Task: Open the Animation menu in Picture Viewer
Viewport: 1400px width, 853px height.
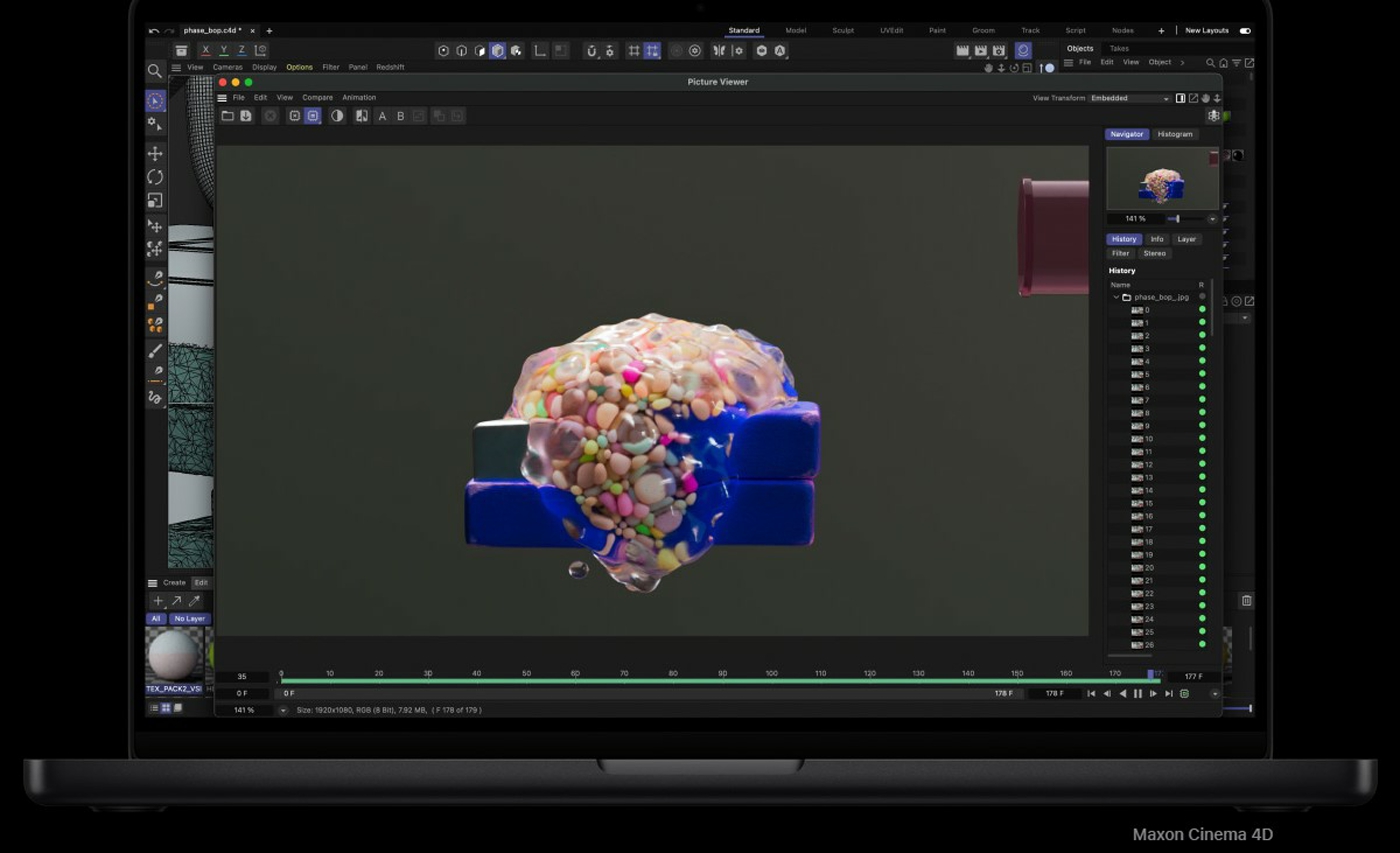Action: coord(359,98)
